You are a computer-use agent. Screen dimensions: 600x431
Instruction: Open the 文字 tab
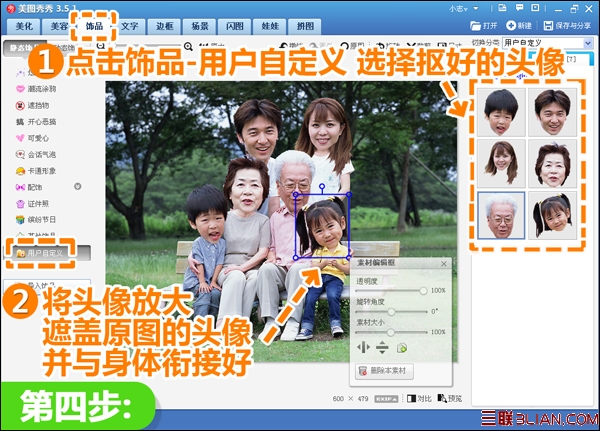point(129,26)
